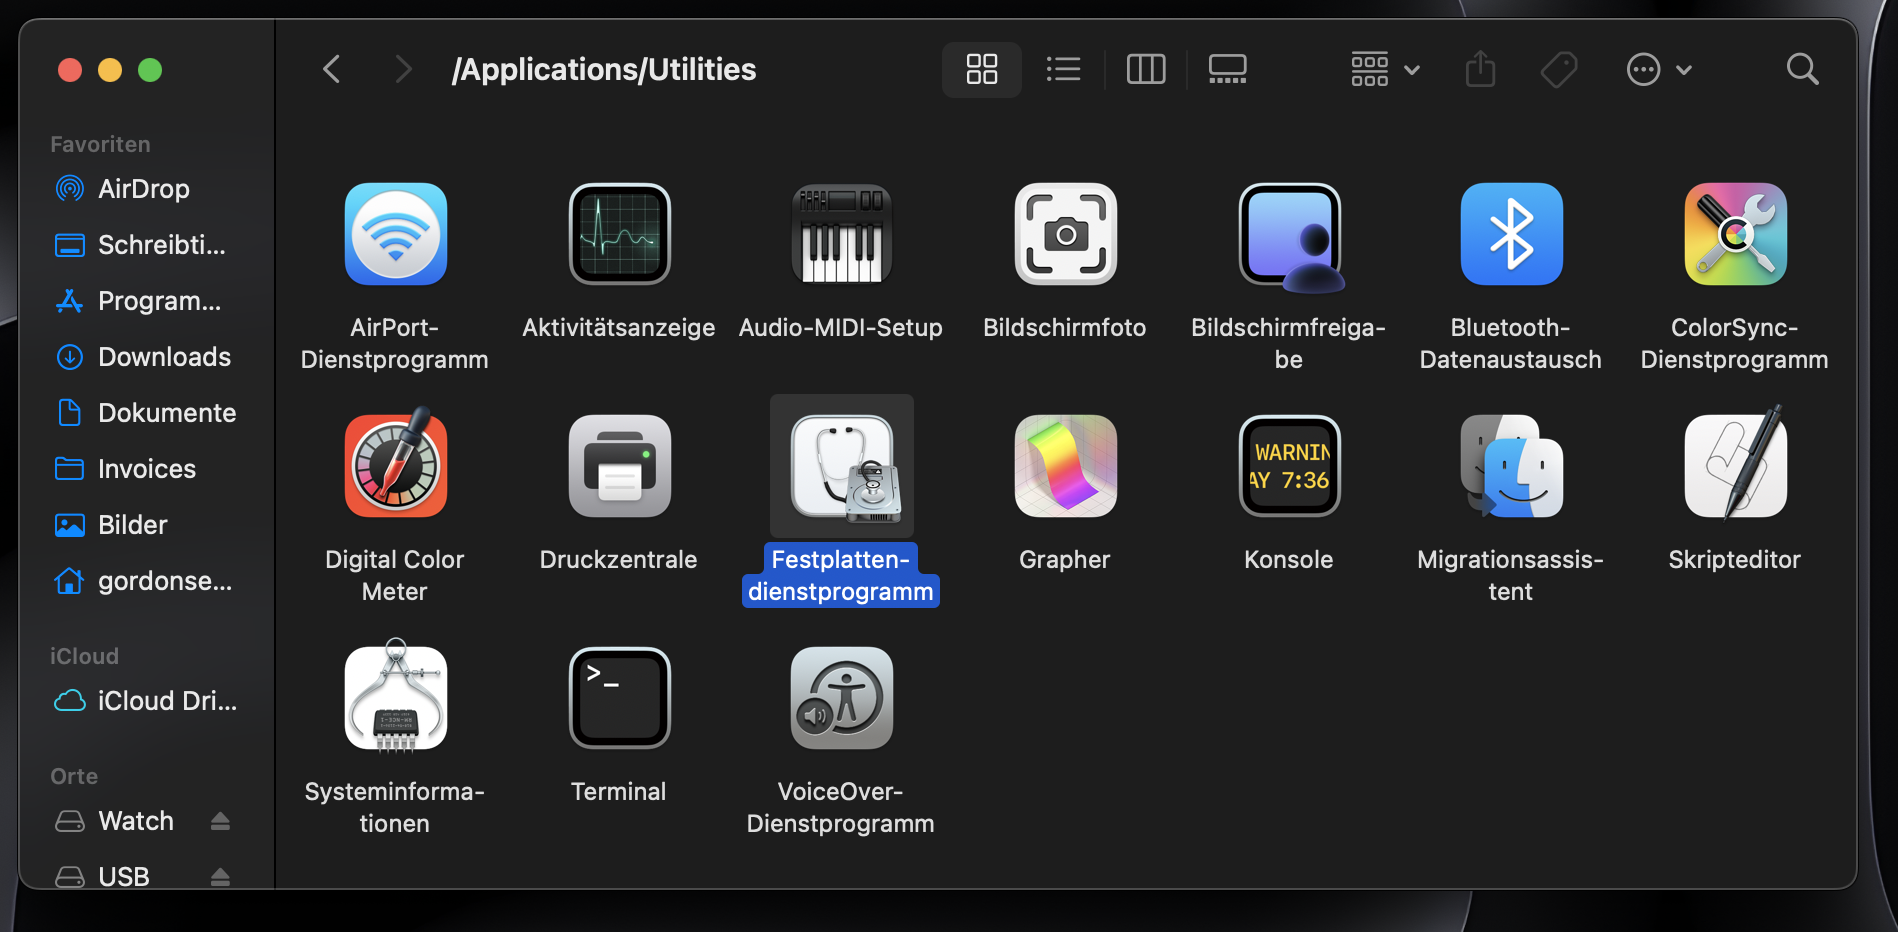Open Systeminformationen
1898x932 pixels.
click(395, 698)
